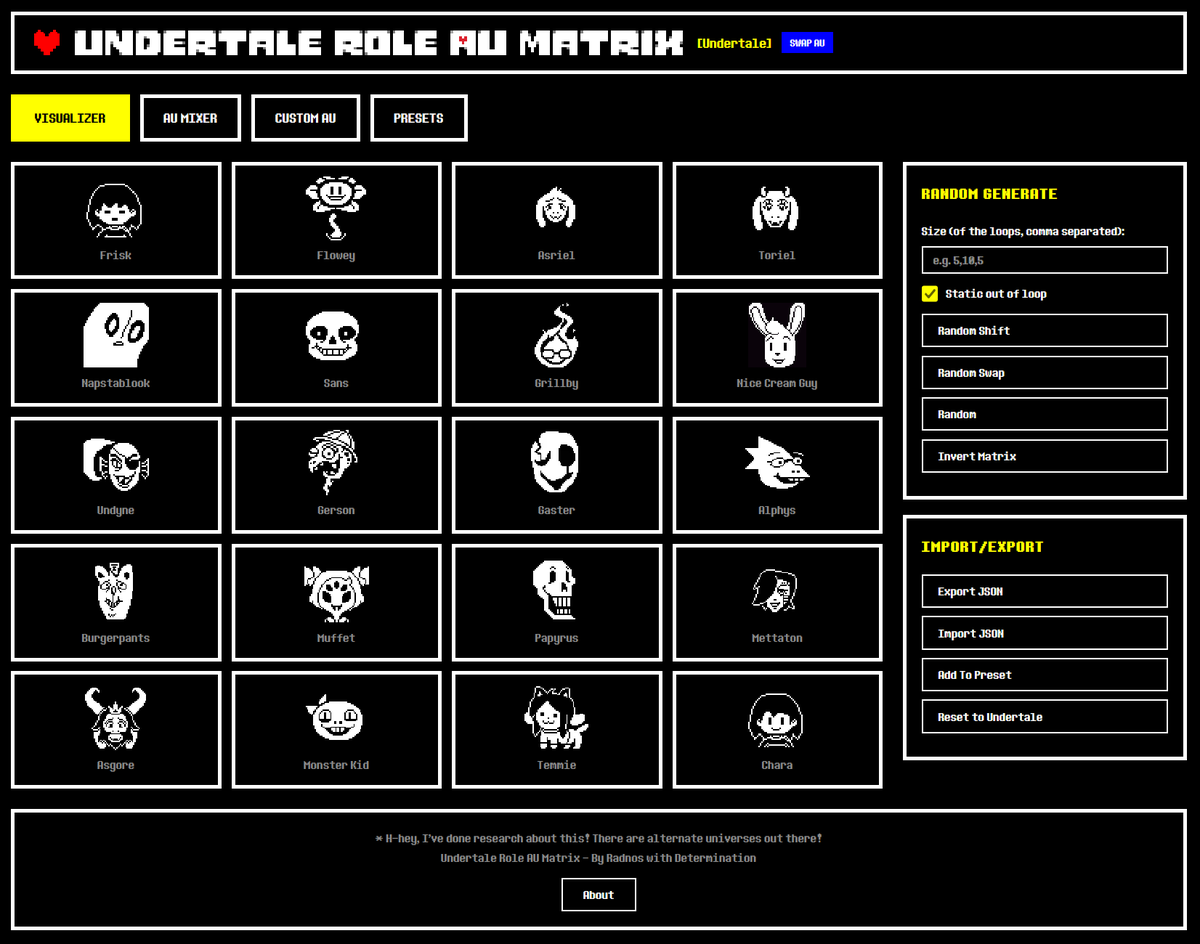Image resolution: width=1200 pixels, height=944 pixels.
Task: Click the Random Generate heading
Action: click(988, 194)
